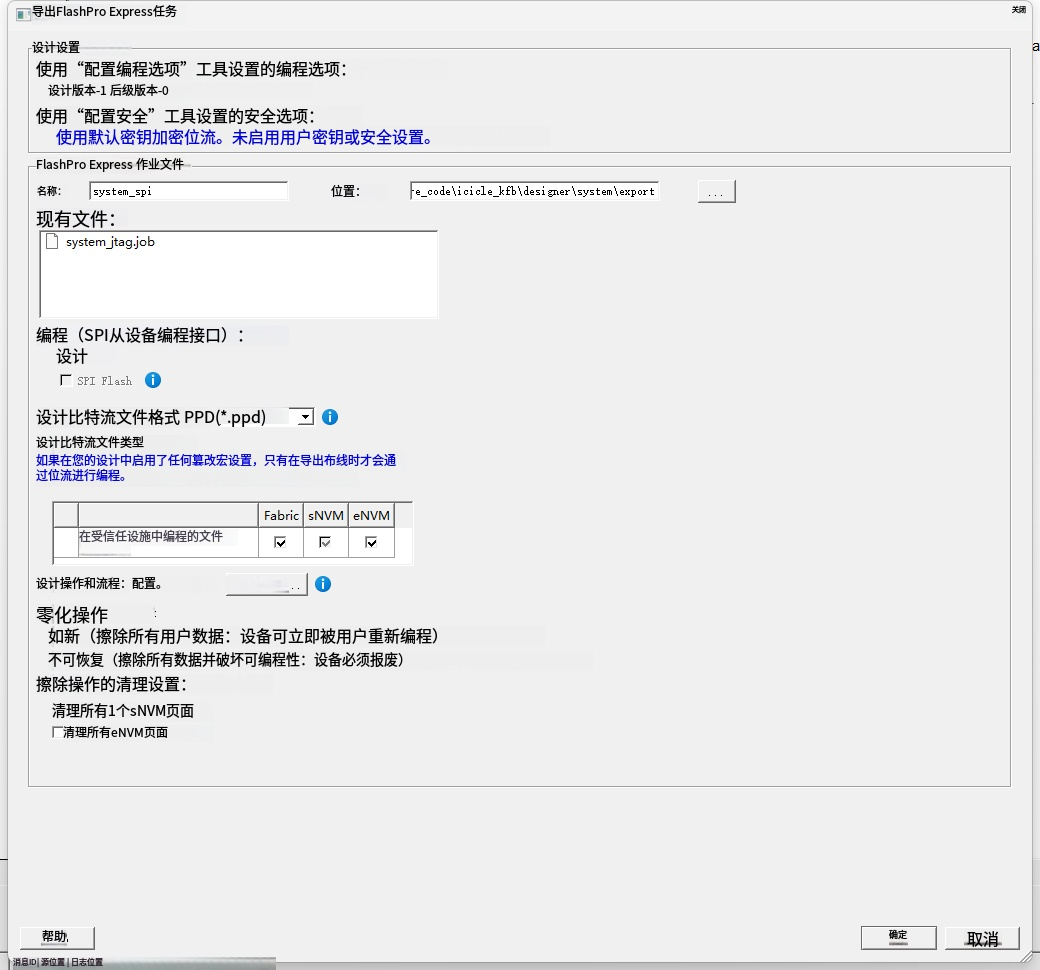The image size is (1040, 970).
Task: Click the browse location ellipsis button
Action: [716, 192]
